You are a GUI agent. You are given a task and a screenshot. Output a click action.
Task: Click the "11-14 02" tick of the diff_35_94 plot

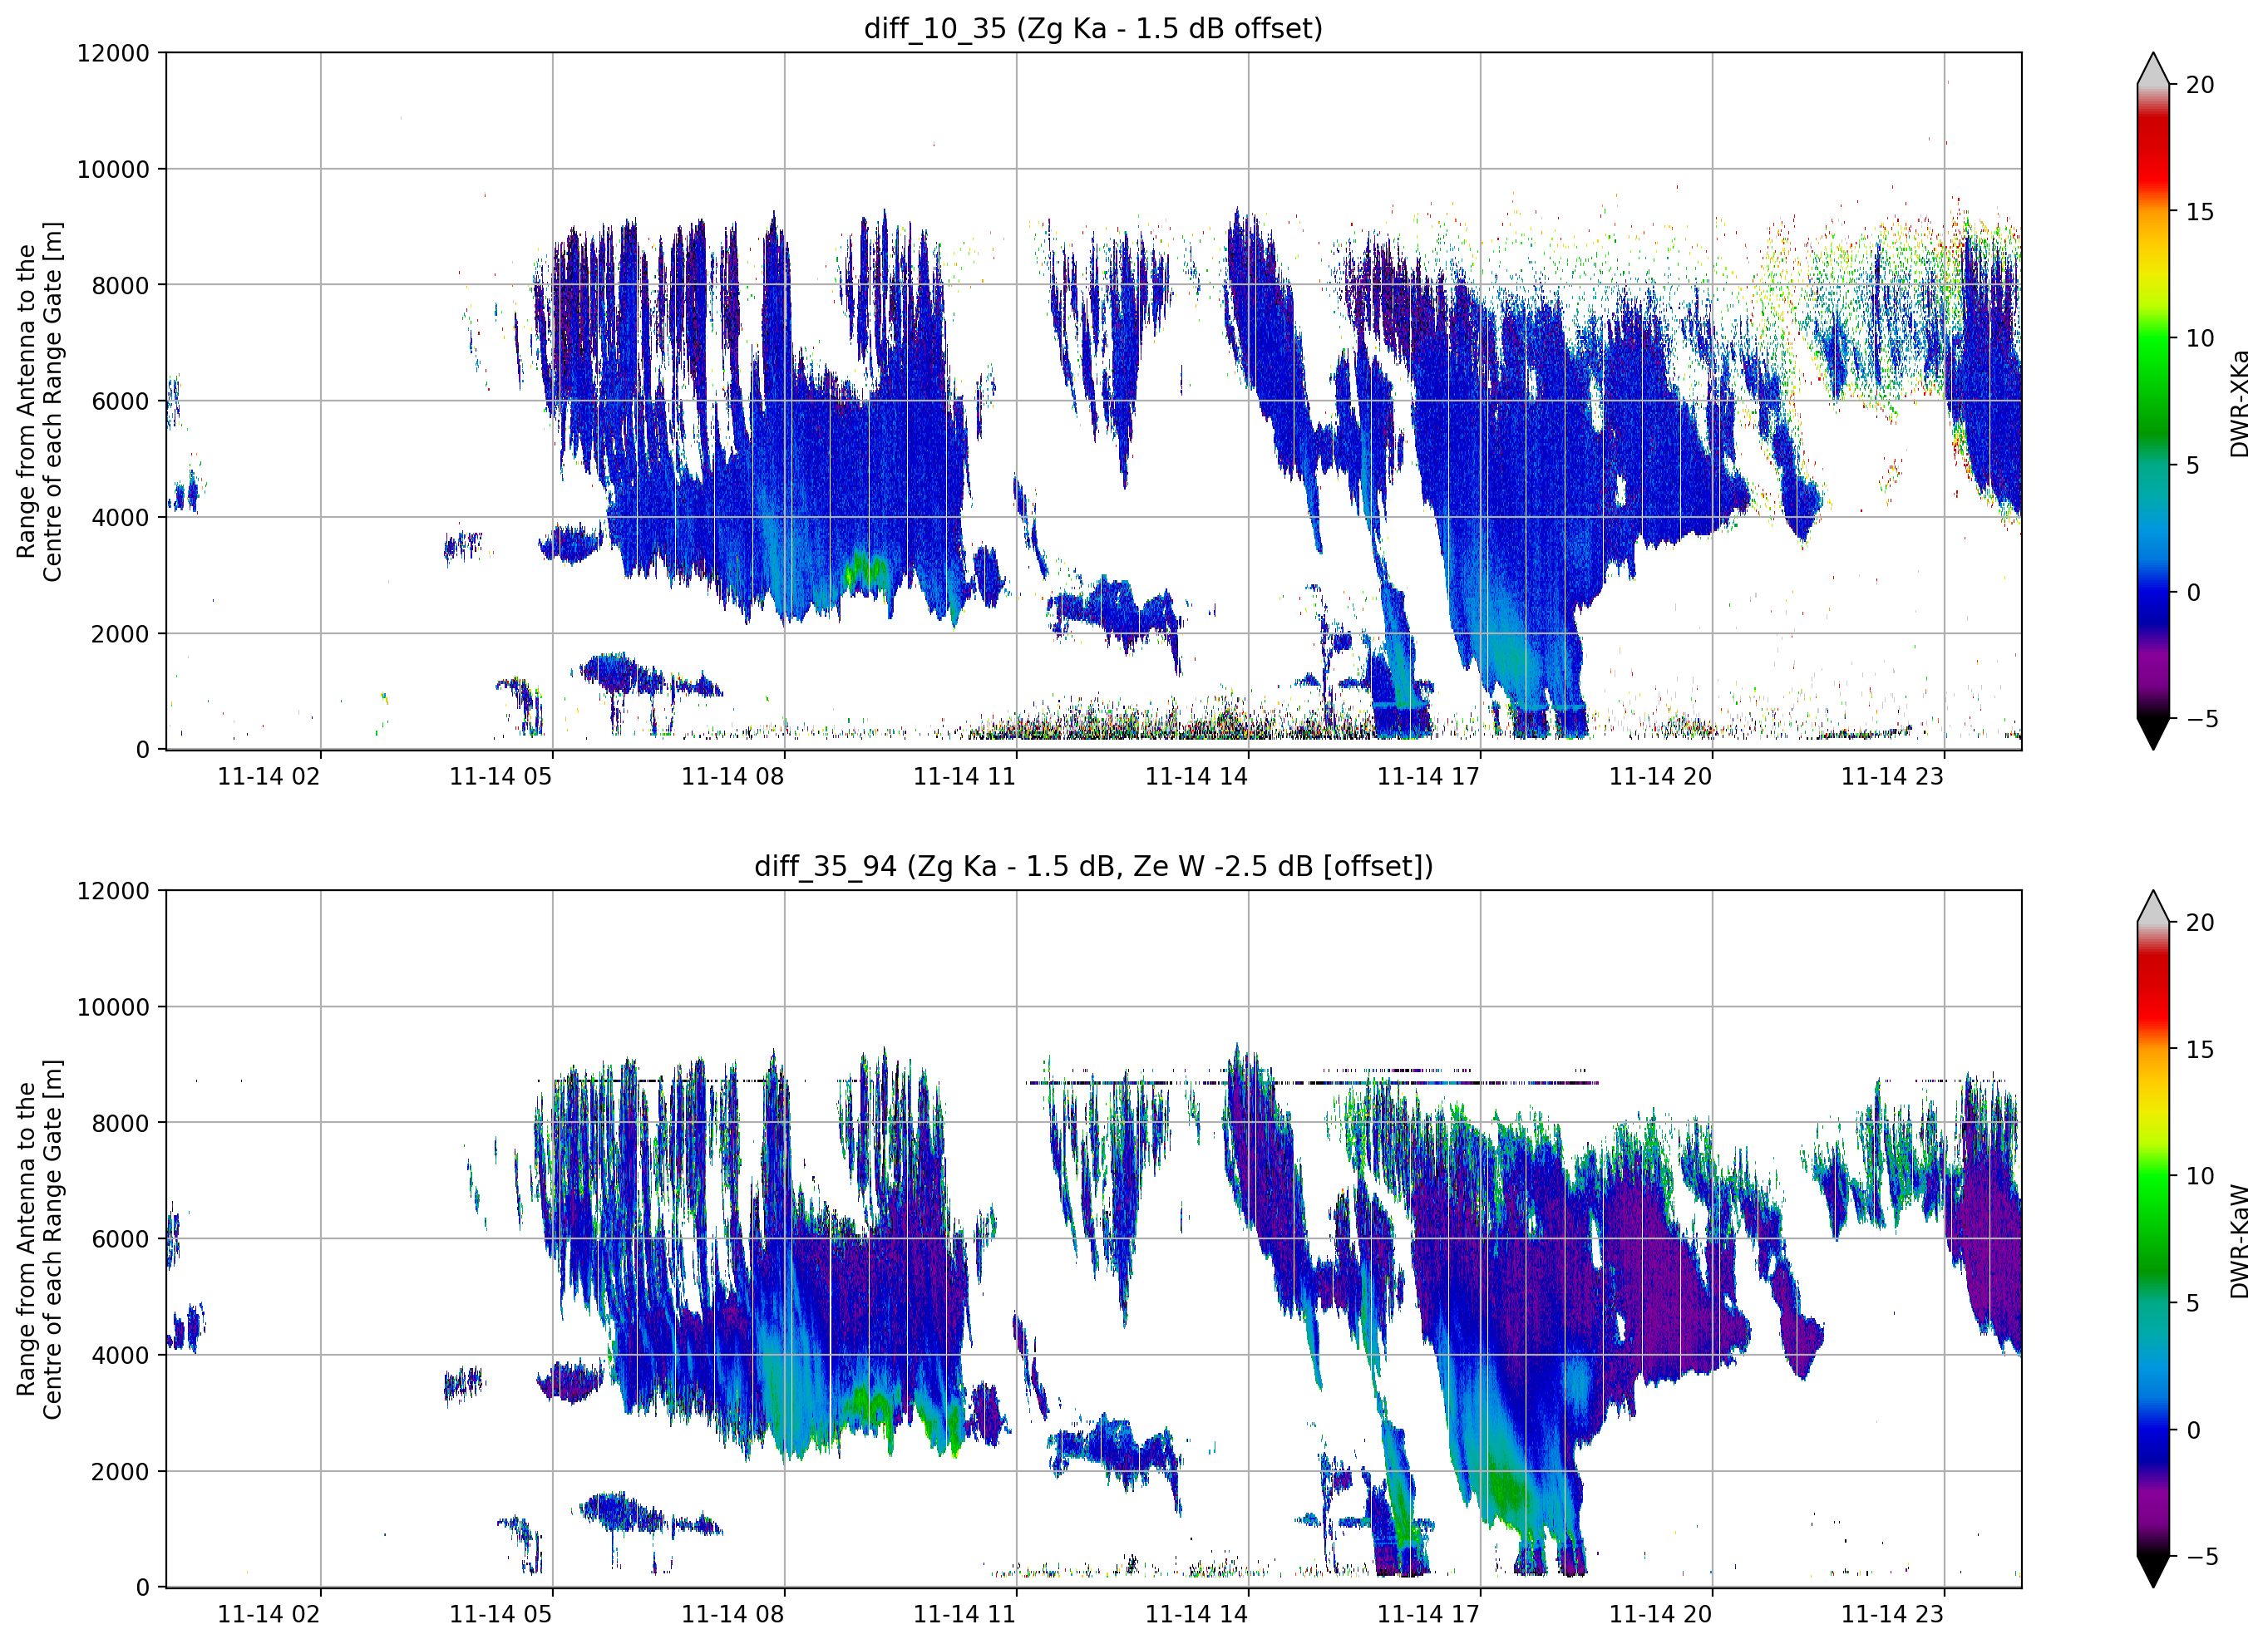pyautogui.click(x=269, y=1615)
